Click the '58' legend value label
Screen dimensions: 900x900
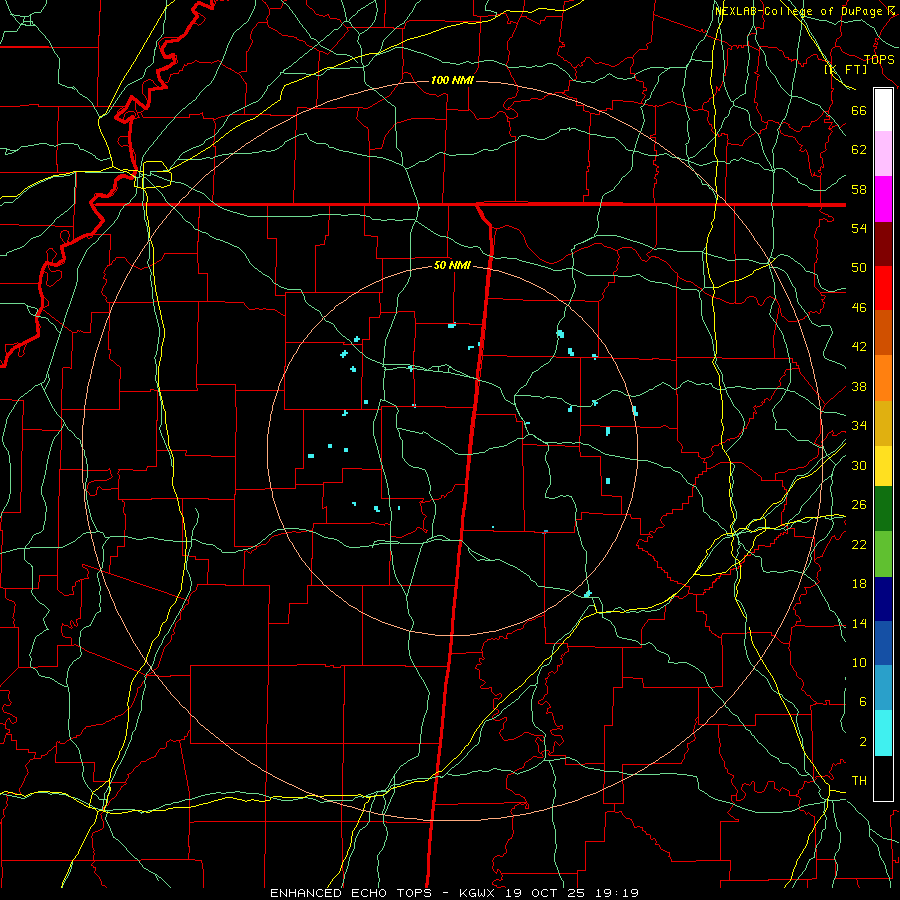click(859, 189)
